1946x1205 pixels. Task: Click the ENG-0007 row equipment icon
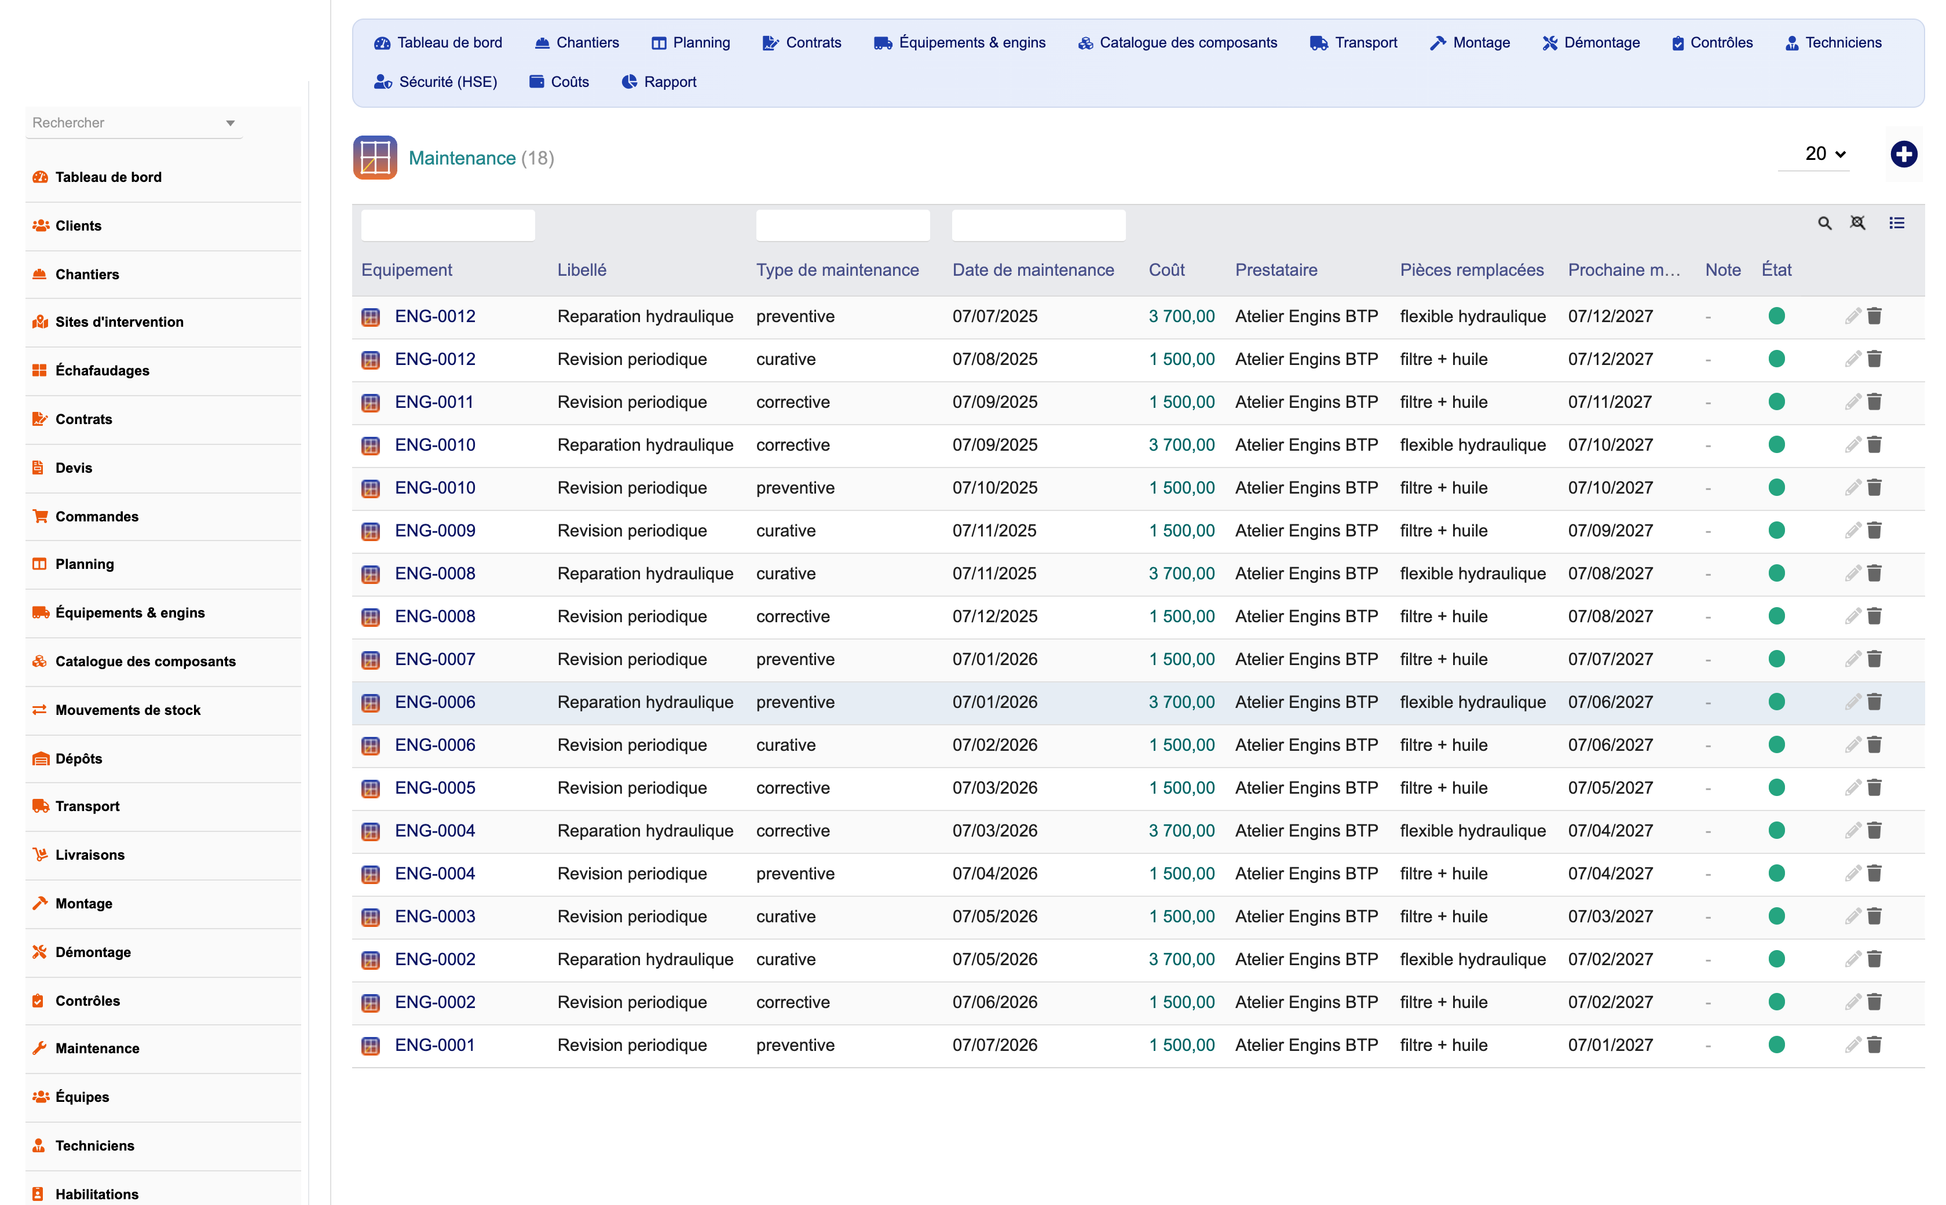tap(370, 660)
